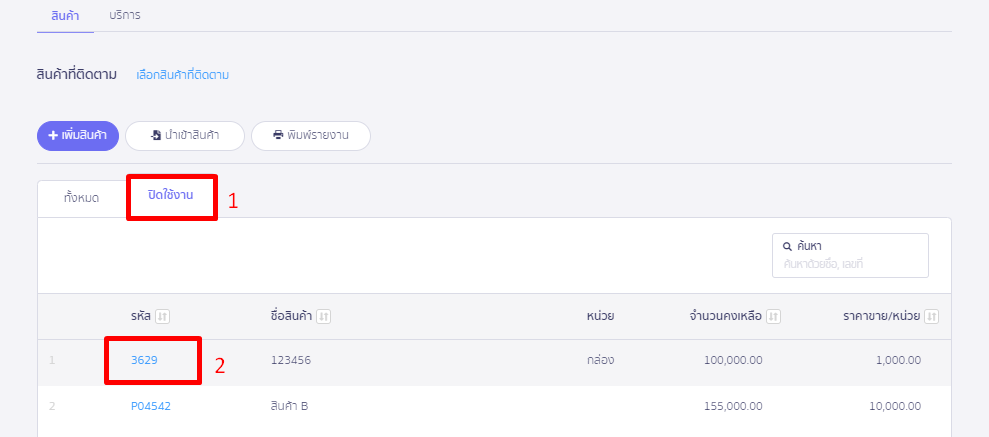Viewport: 989px width, 437px height.
Task: Click the search magnifier icon
Action: [x=787, y=246]
